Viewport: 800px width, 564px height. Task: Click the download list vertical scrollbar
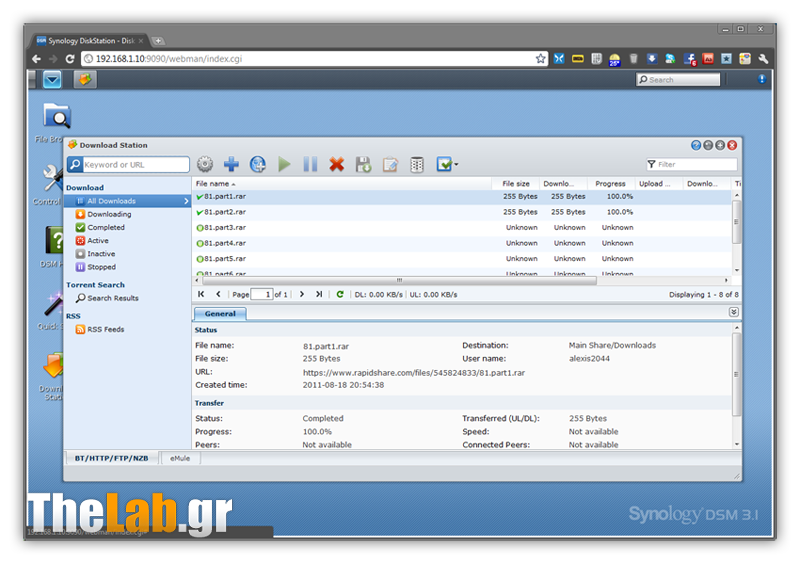point(736,222)
